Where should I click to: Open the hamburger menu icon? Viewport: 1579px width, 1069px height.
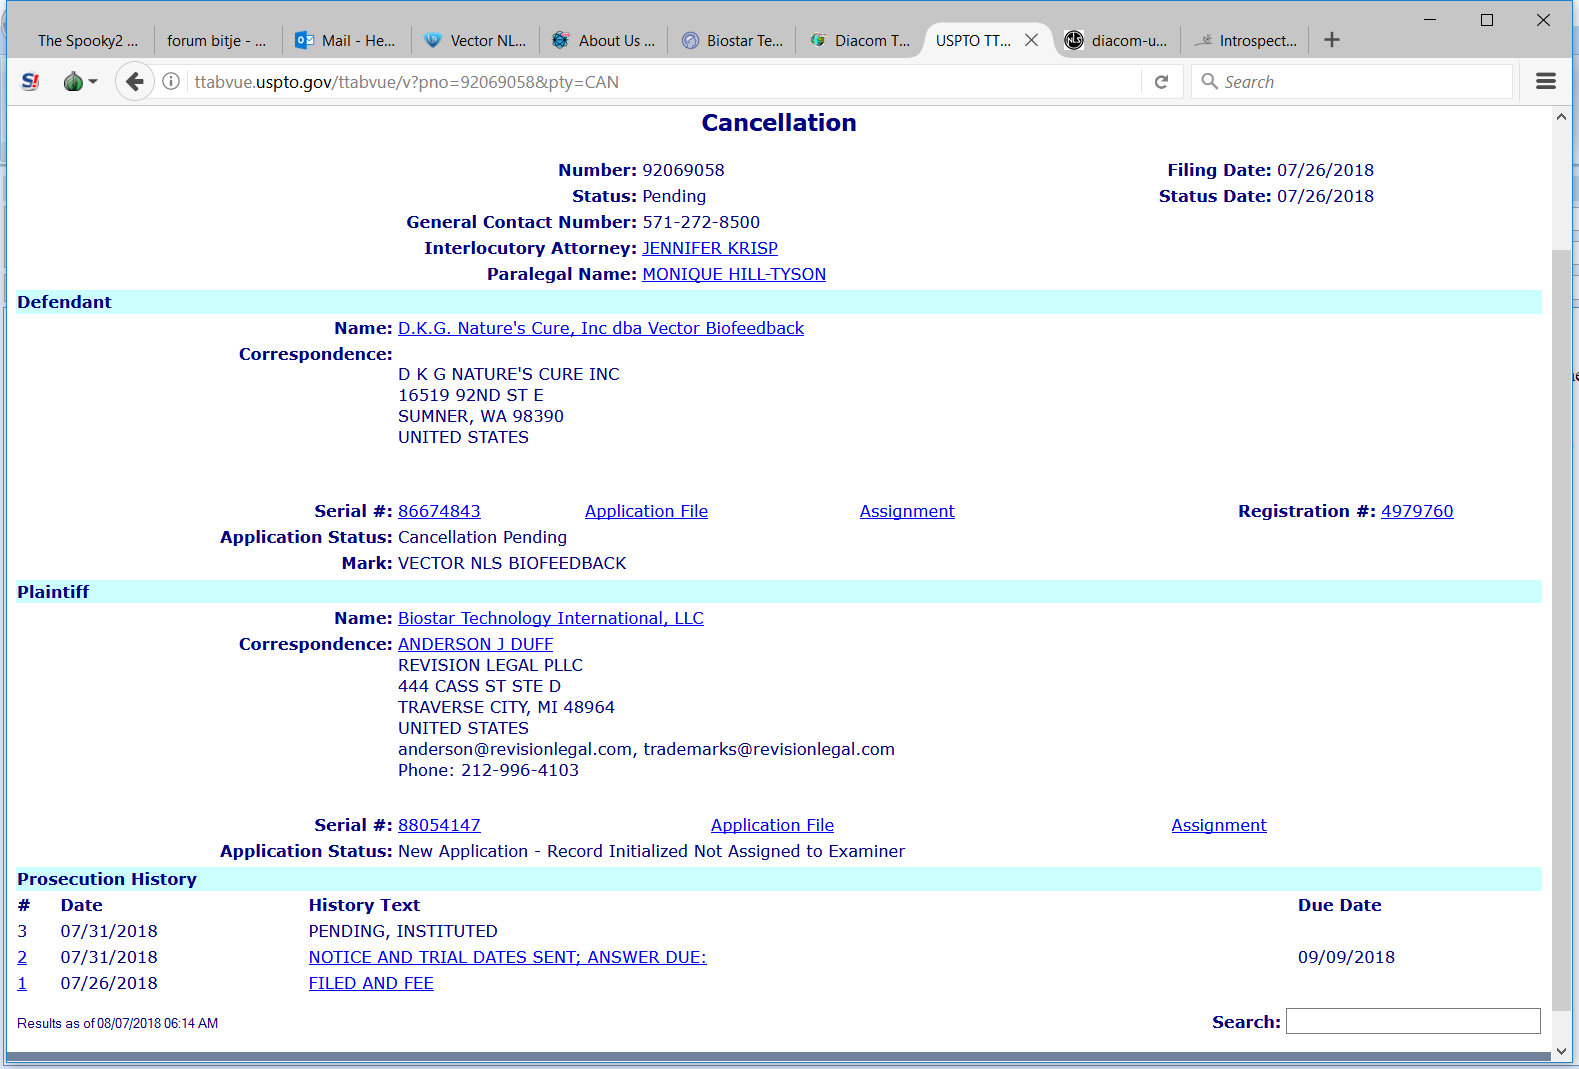(x=1545, y=82)
